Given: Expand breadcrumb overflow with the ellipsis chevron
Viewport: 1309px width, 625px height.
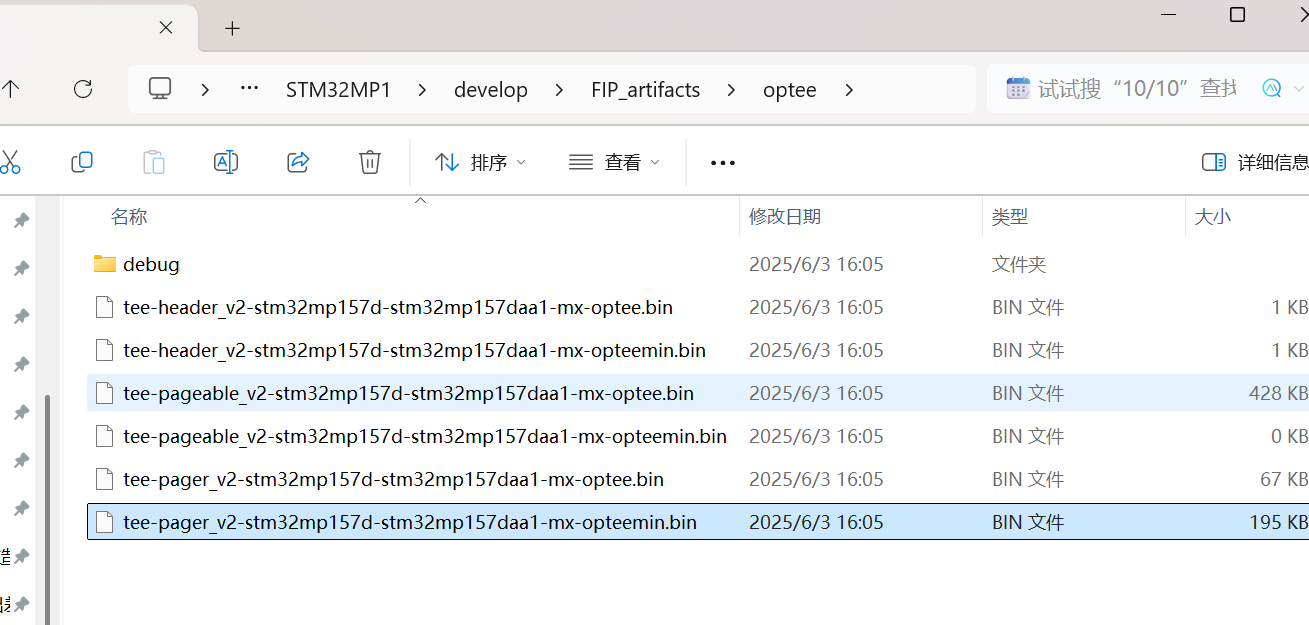Looking at the screenshot, I should [x=248, y=89].
